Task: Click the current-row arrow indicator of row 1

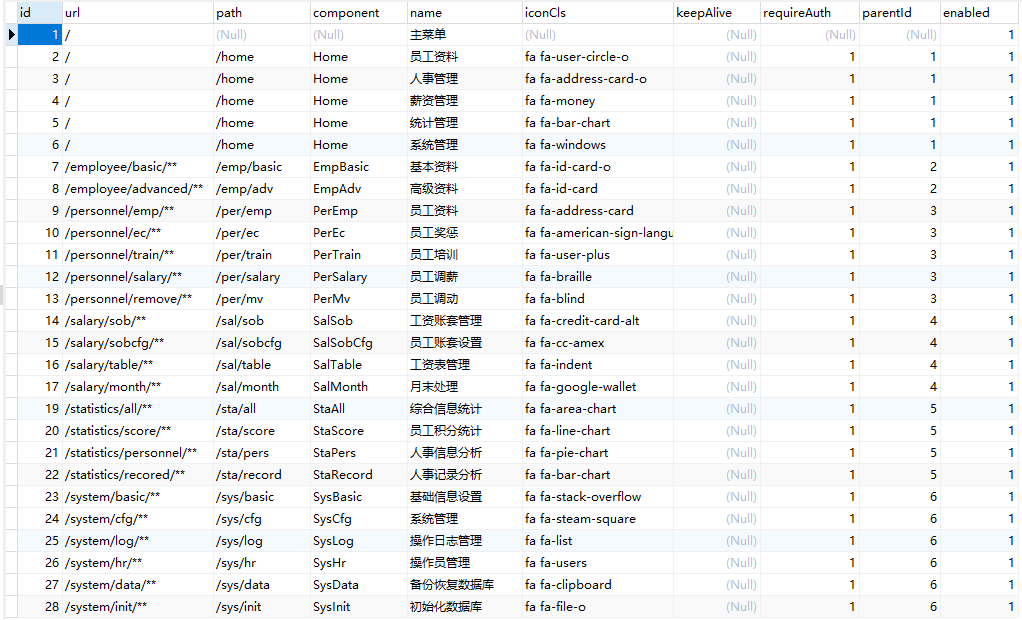Action: [12, 35]
